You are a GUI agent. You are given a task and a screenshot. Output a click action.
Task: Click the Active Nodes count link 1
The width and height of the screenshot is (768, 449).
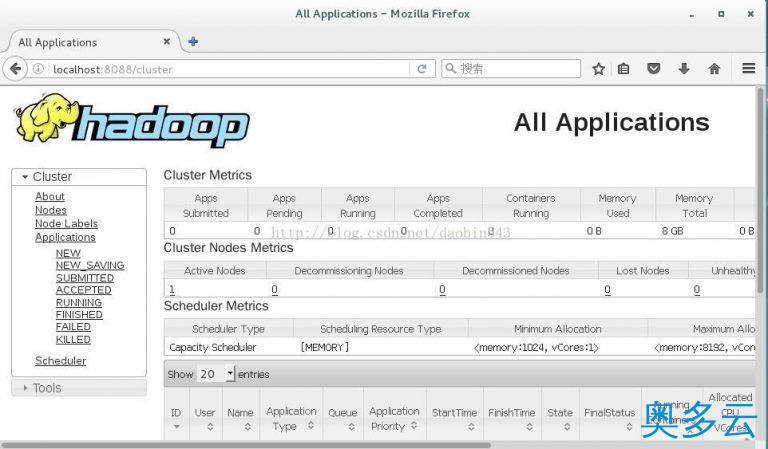(172, 290)
